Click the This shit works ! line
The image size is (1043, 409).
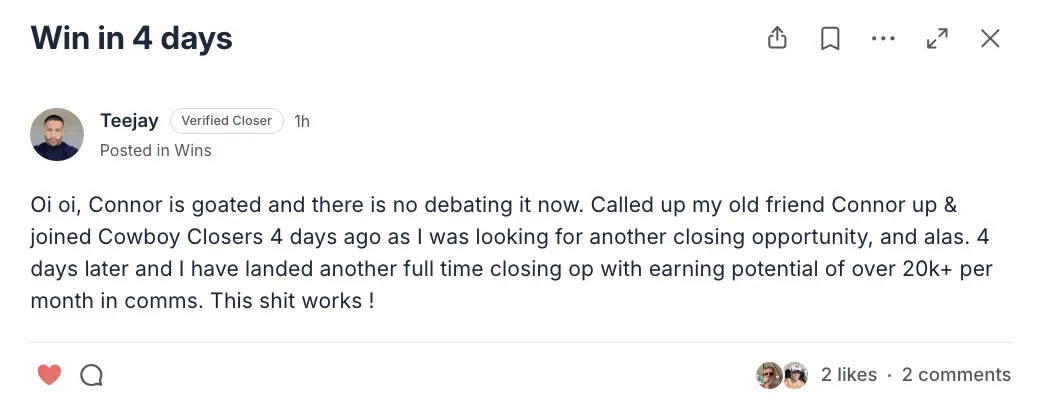pyautogui.click(x=293, y=301)
